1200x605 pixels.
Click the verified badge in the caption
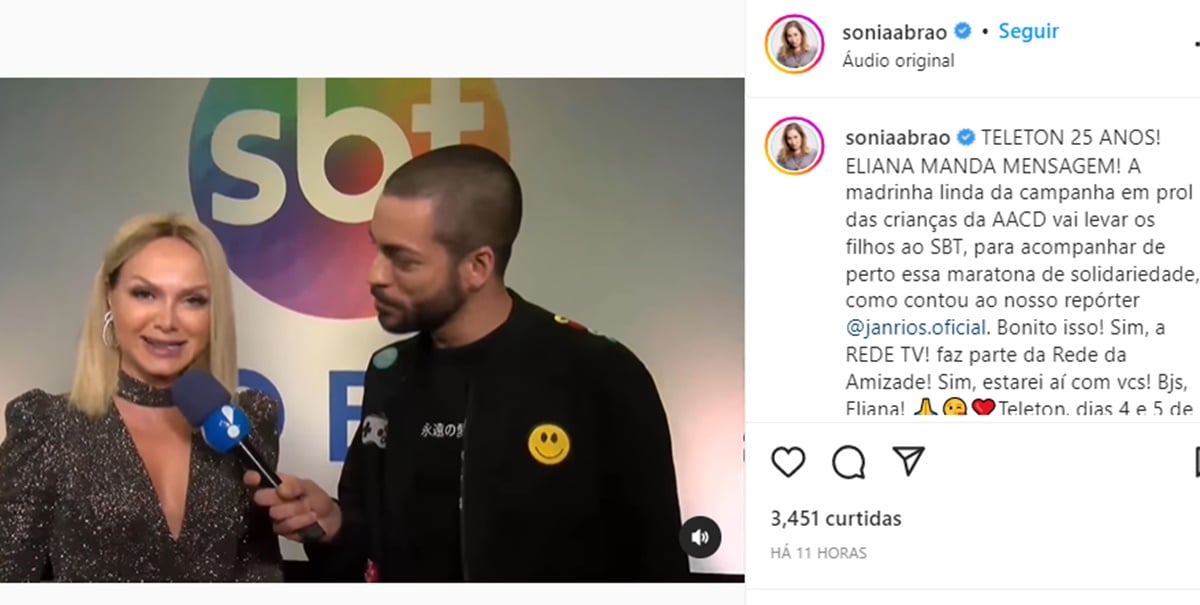(967, 138)
